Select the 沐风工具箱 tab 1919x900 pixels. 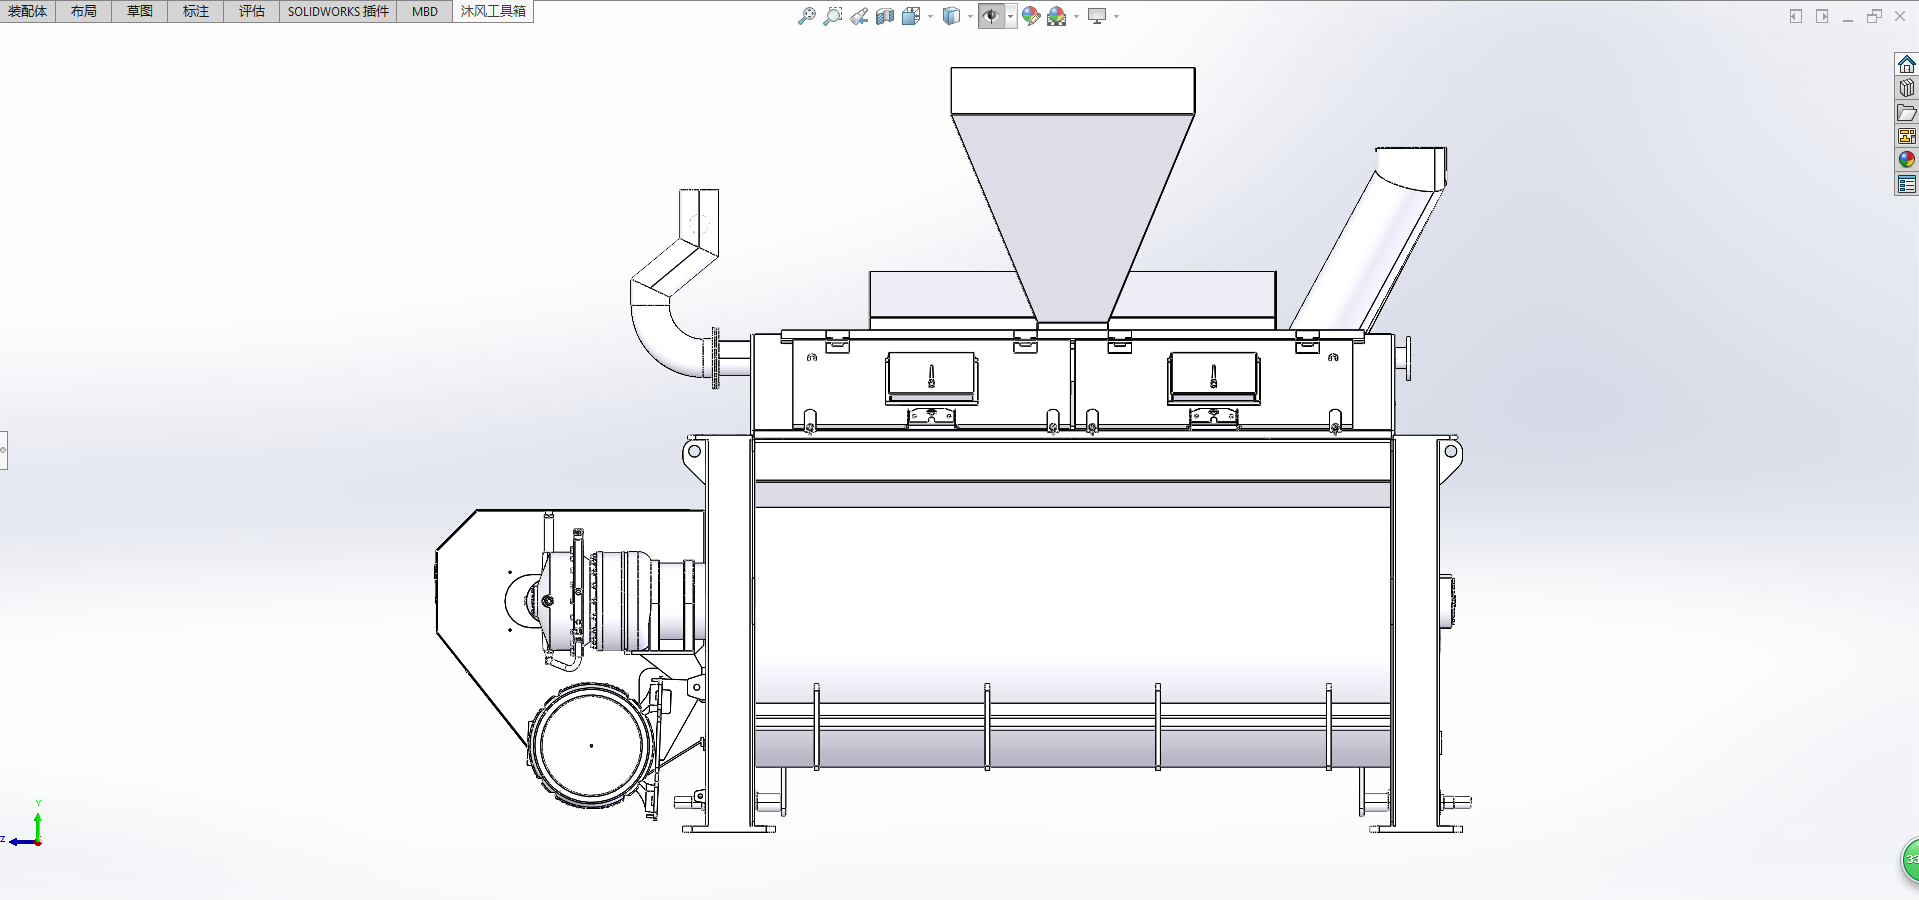pos(493,11)
